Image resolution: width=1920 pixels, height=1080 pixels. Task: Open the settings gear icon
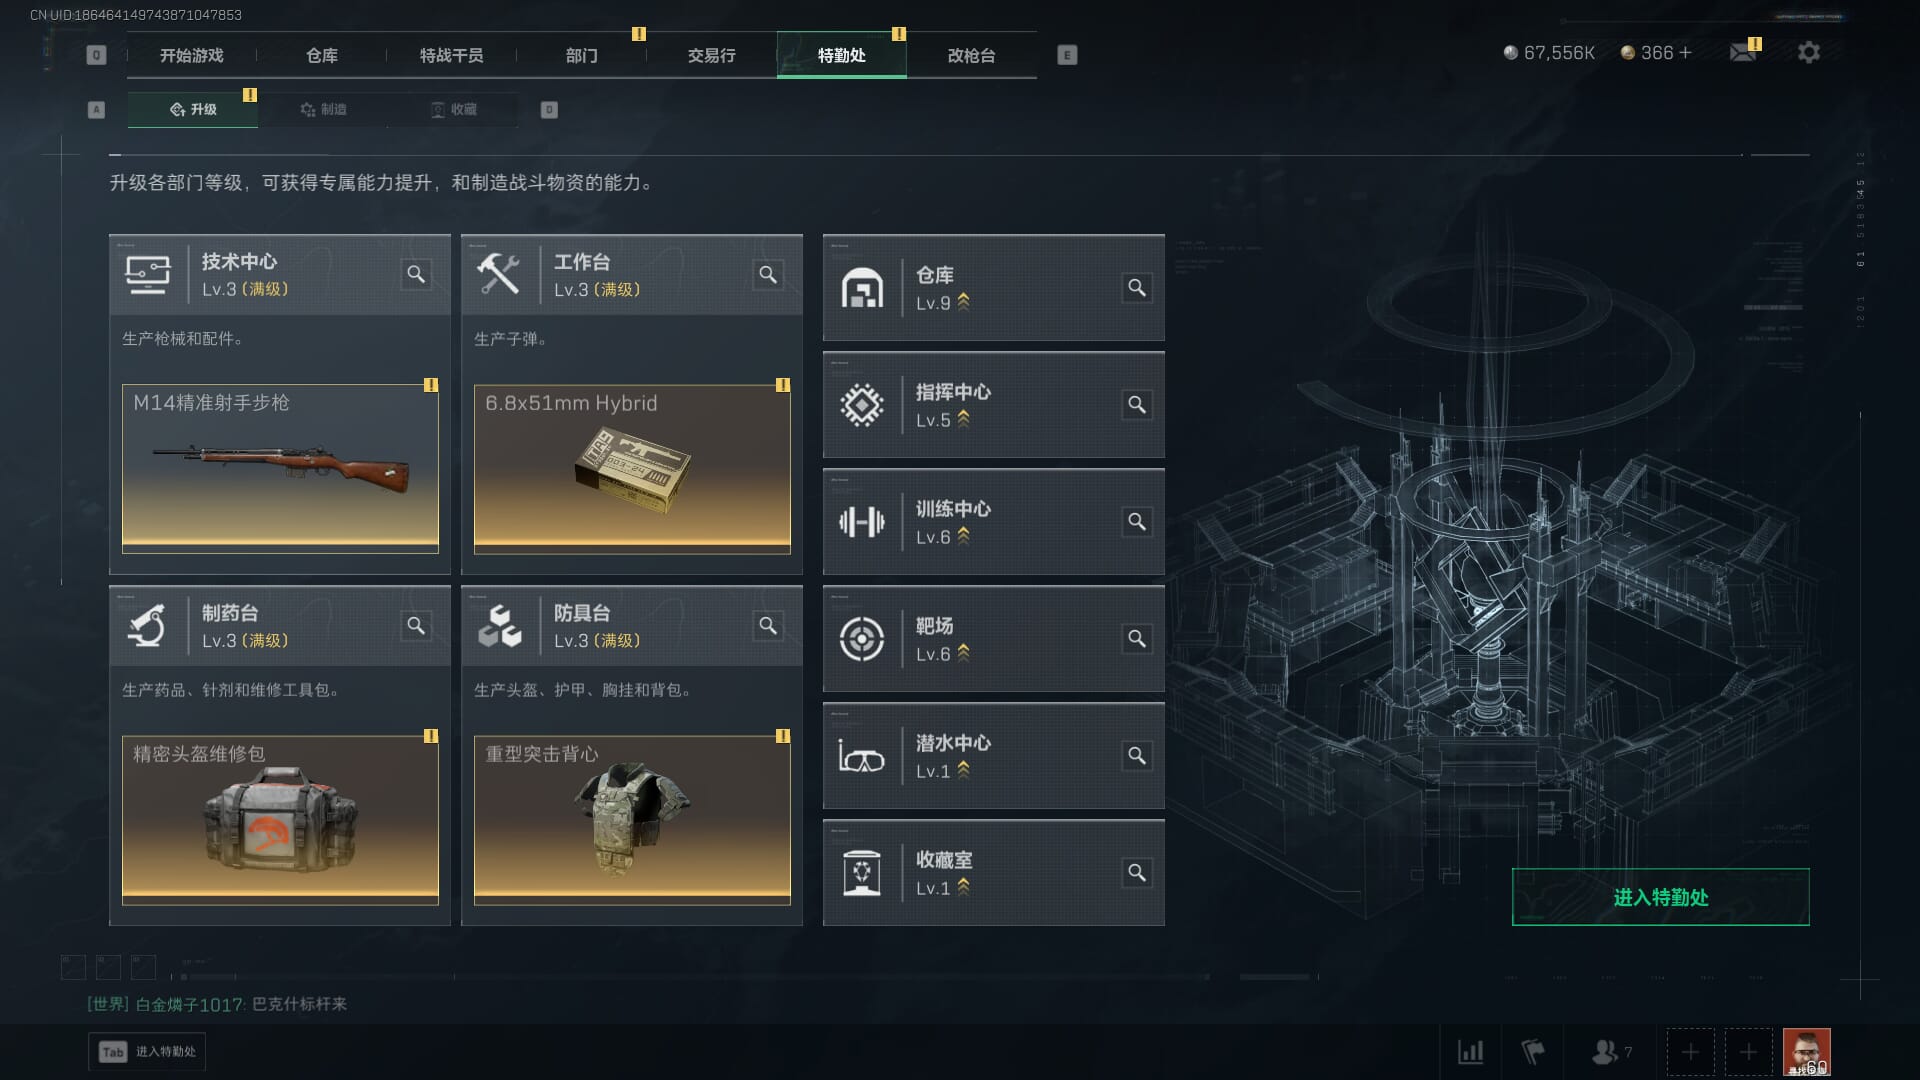(x=1808, y=52)
